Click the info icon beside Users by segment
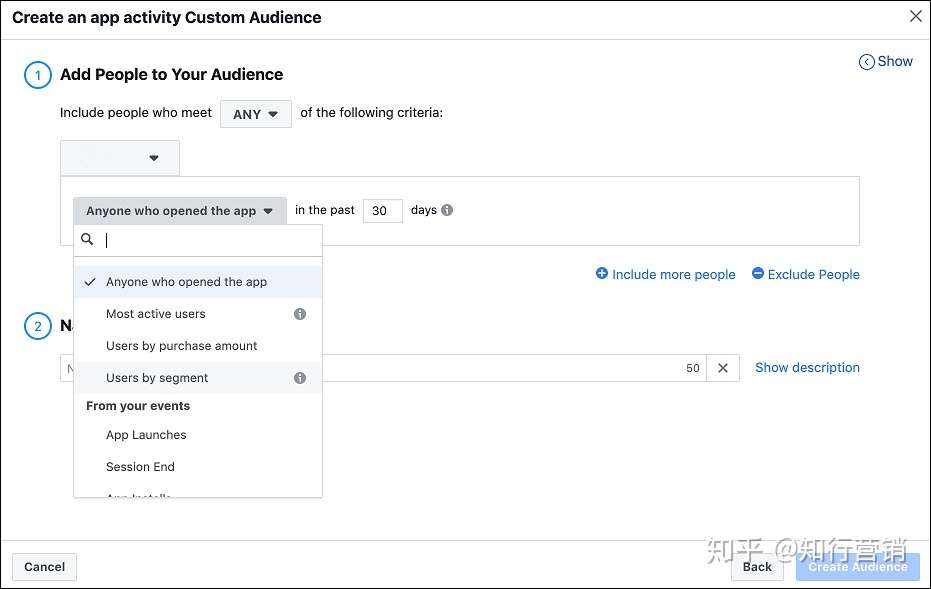This screenshot has height=589, width=931. point(299,377)
